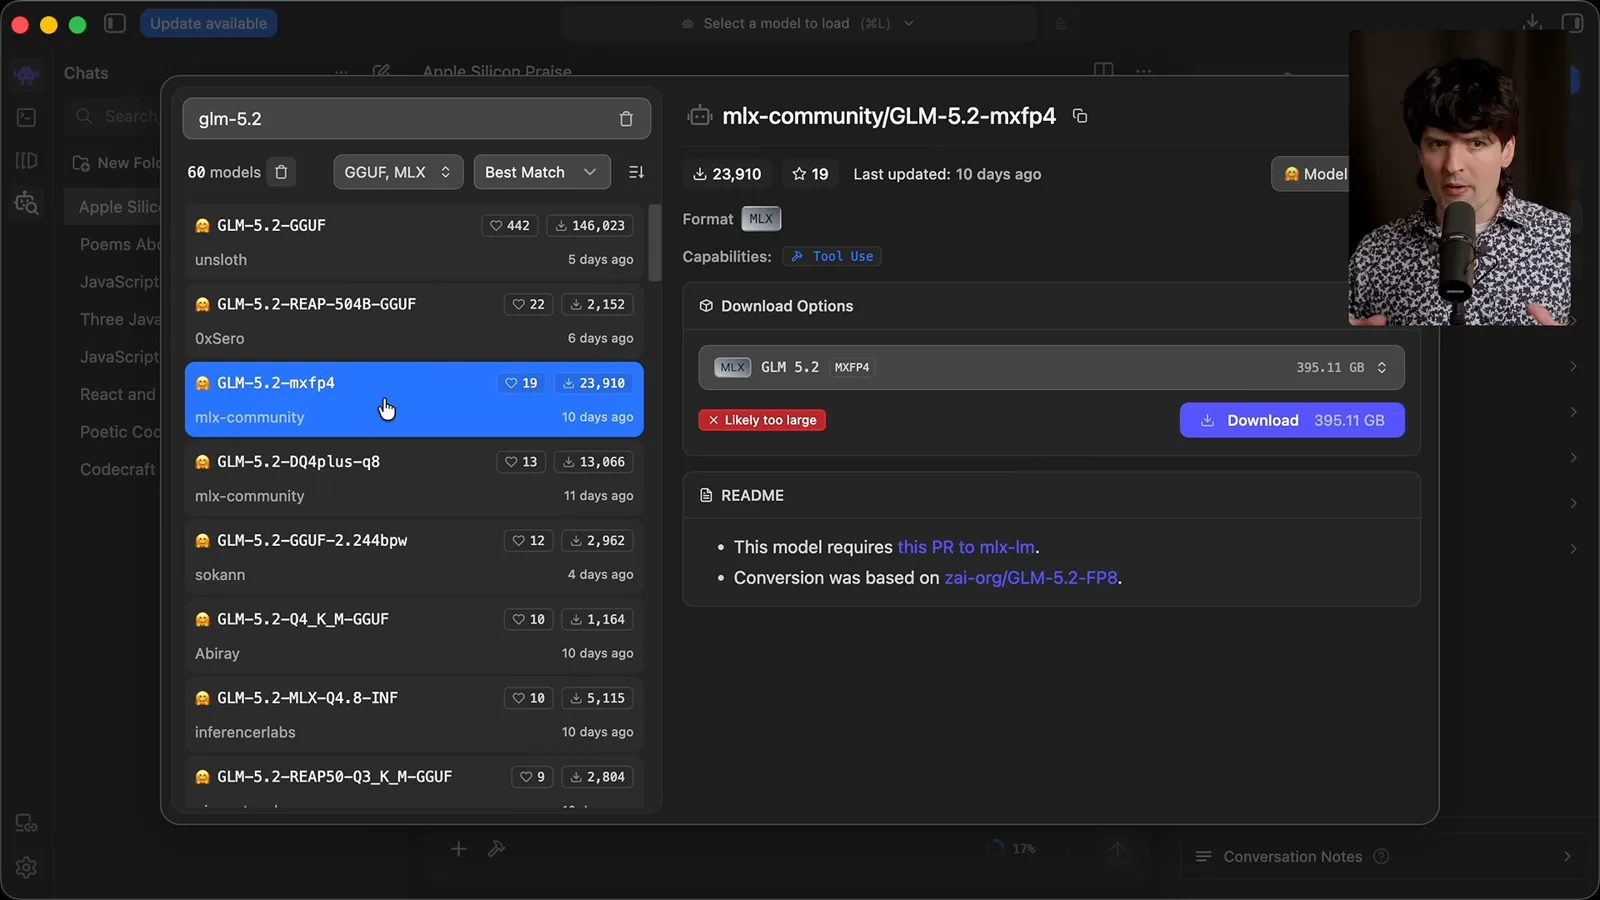The height and width of the screenshot is (900, 1600).
Task: Open the downloads icon in top right
Action: coord(1532,22)
